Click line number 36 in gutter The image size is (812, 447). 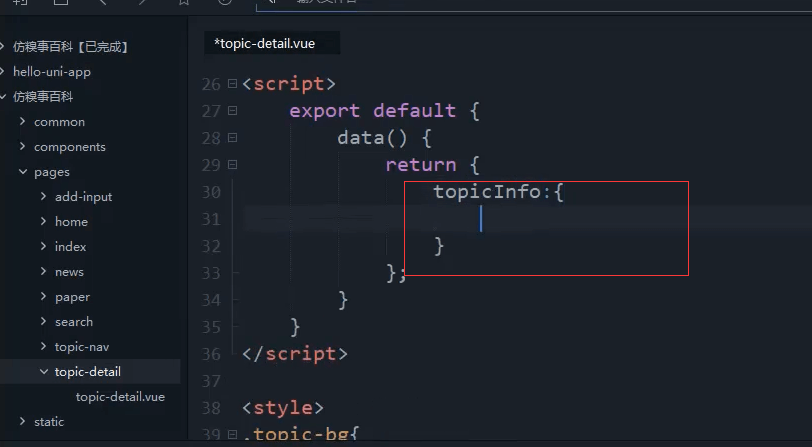[211, 354]
